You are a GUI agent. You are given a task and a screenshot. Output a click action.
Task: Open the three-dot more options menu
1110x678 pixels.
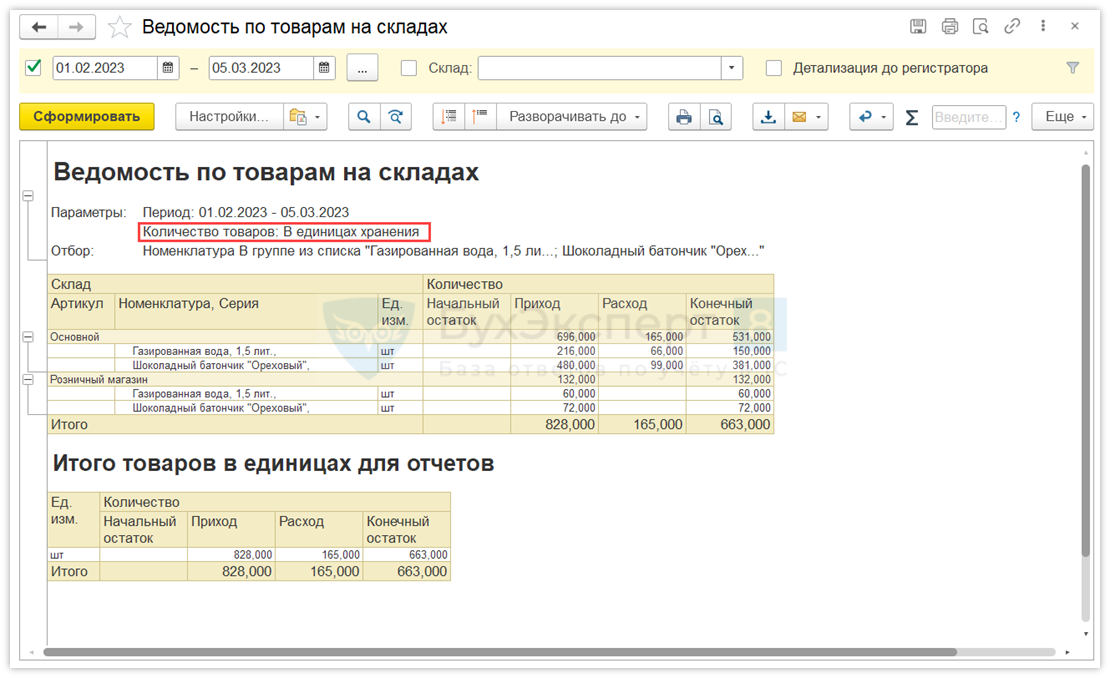(1044, 27)
